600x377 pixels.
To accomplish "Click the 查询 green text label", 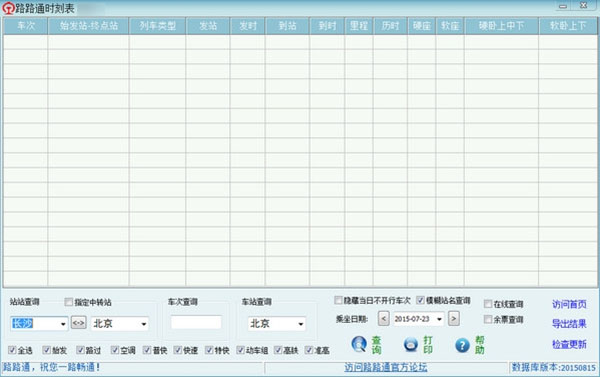I will 377,345.
